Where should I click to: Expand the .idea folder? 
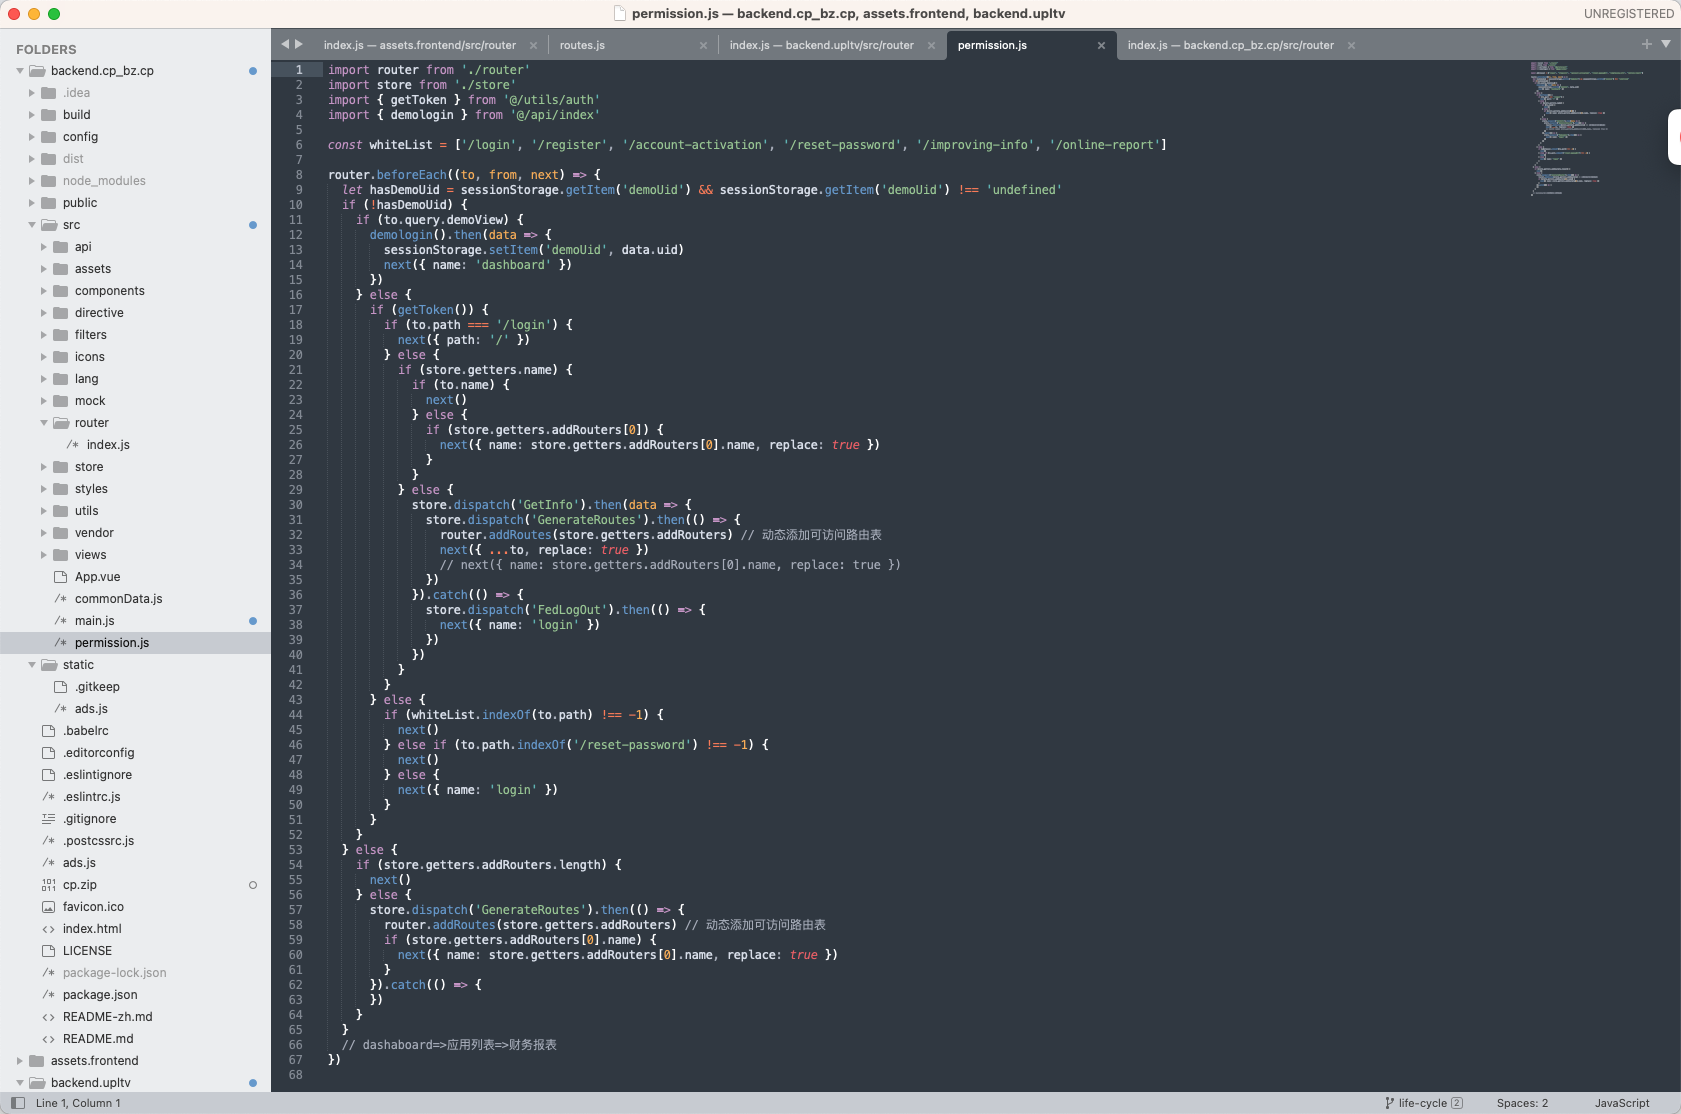(x=32, y=93)
